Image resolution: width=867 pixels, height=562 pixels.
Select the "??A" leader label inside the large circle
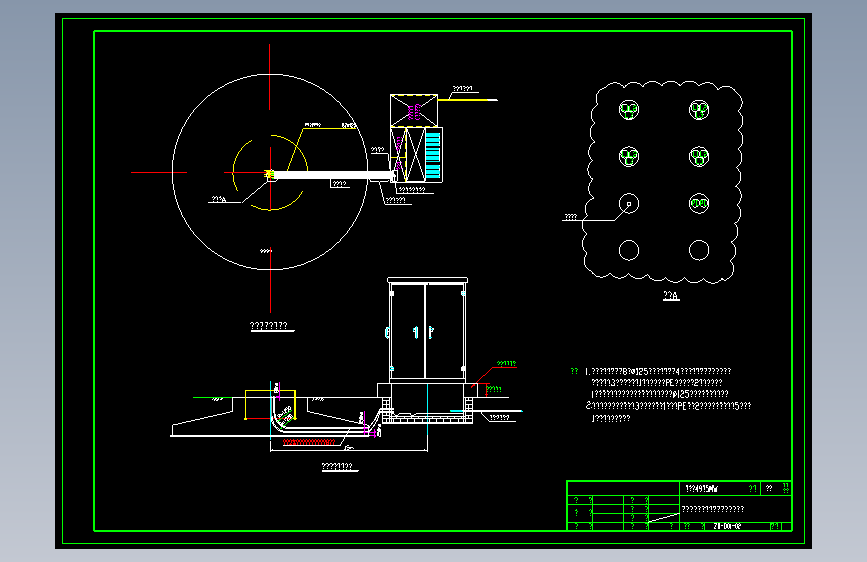click(x=219, y=199)
